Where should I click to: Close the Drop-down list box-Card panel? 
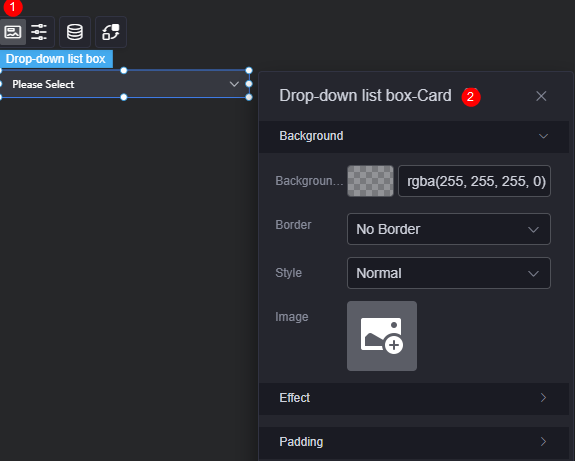coord(541,96)
